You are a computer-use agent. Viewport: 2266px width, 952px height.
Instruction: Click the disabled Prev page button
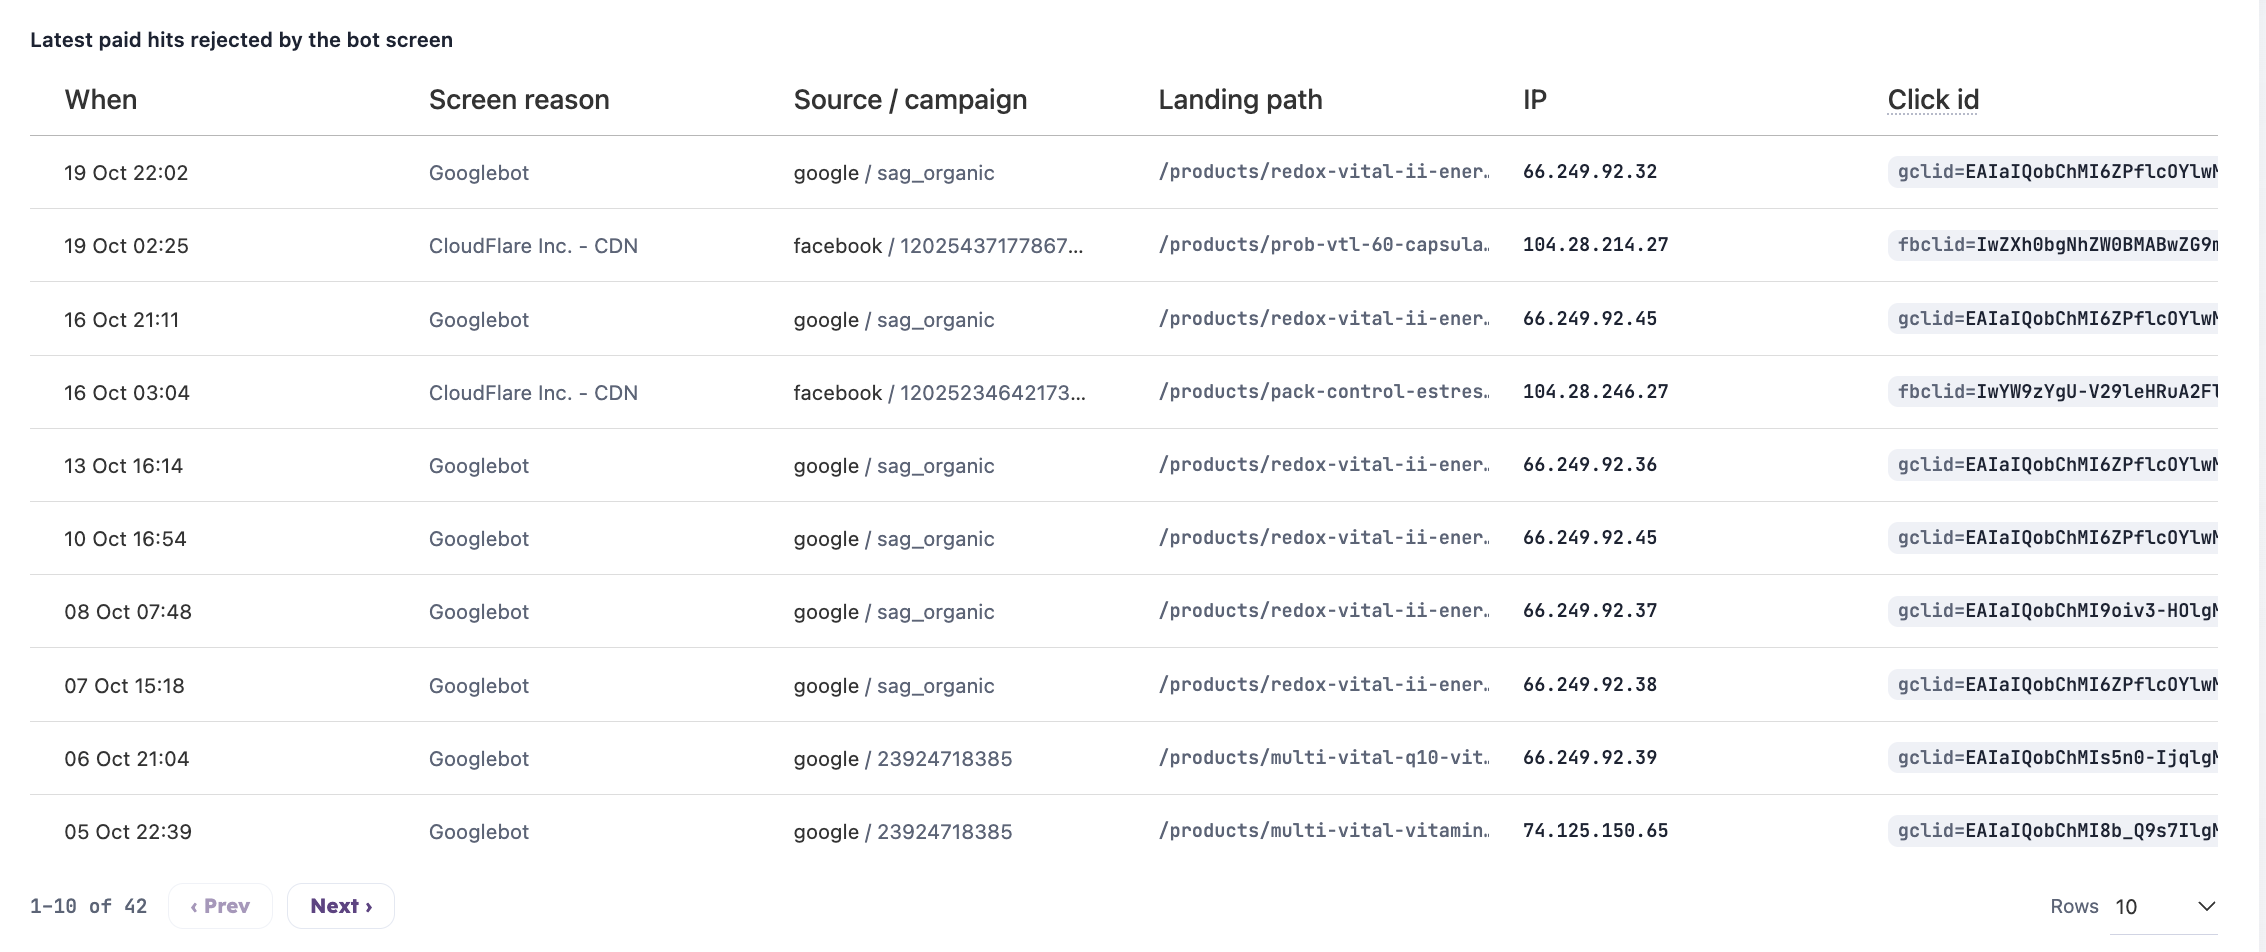(x=220, y=906)
